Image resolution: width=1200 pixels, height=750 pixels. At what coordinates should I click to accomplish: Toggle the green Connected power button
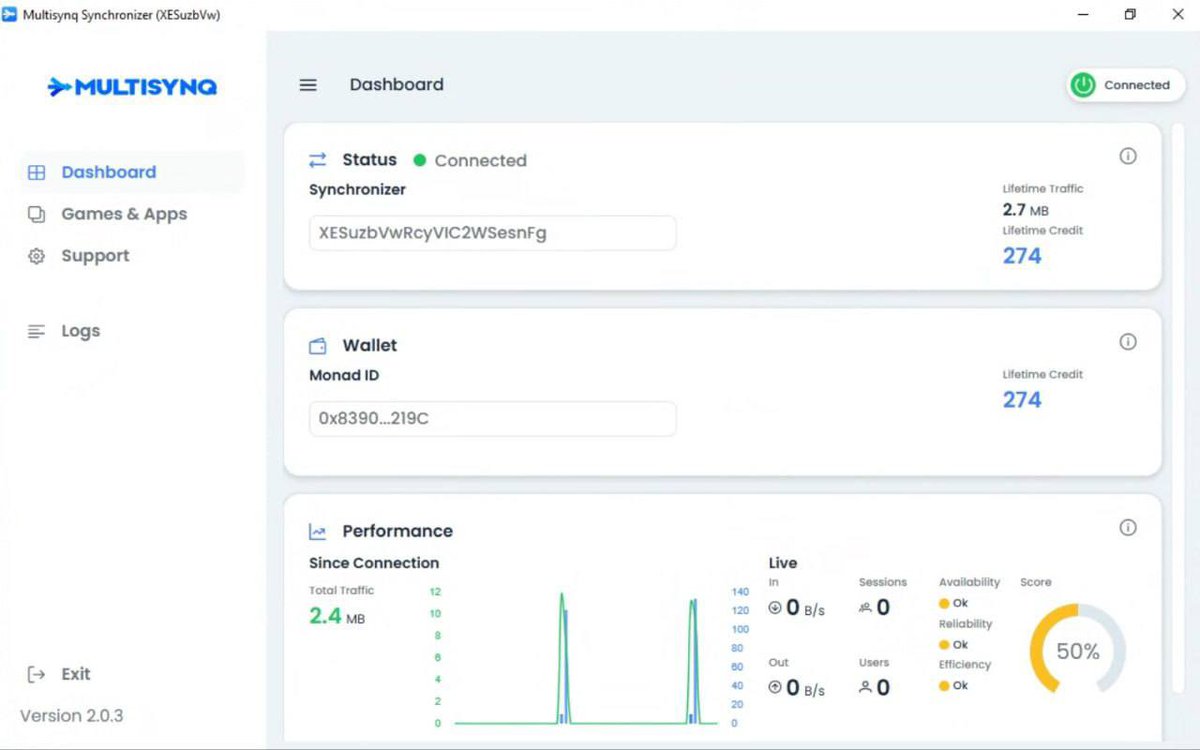point(1083,85)
